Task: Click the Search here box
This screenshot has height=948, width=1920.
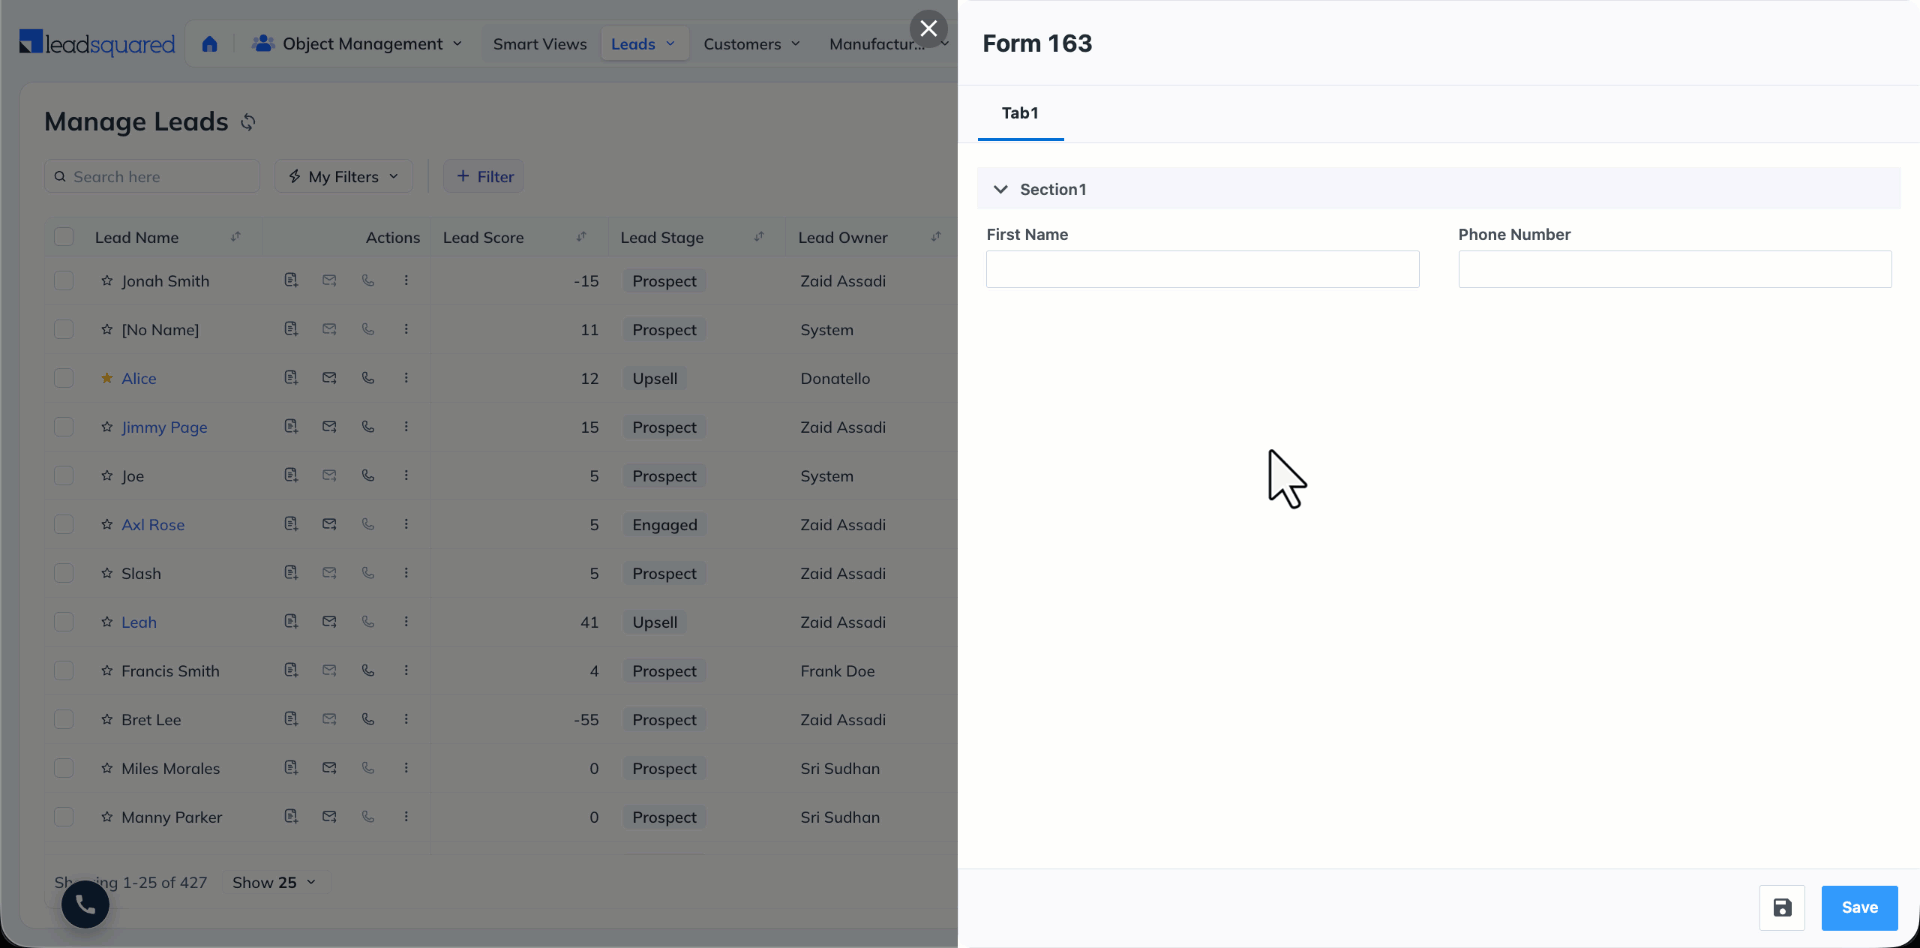Action: [x=152, y=177]
